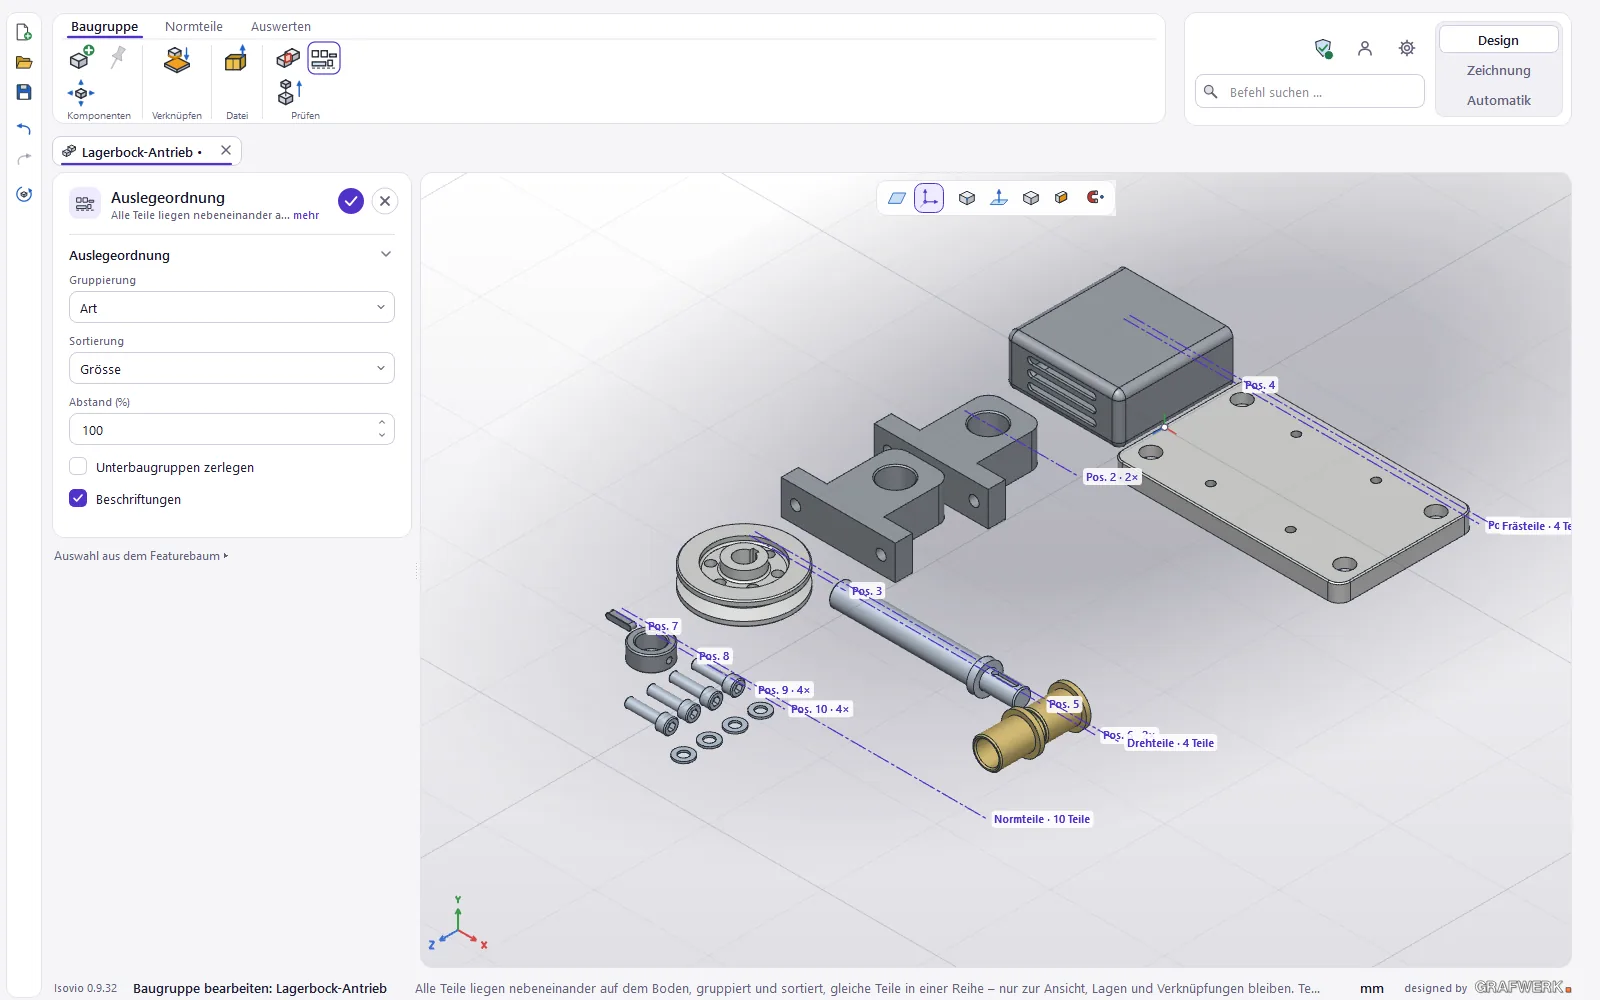Decrease the Abstand value with down arrow

click(382, 436)
